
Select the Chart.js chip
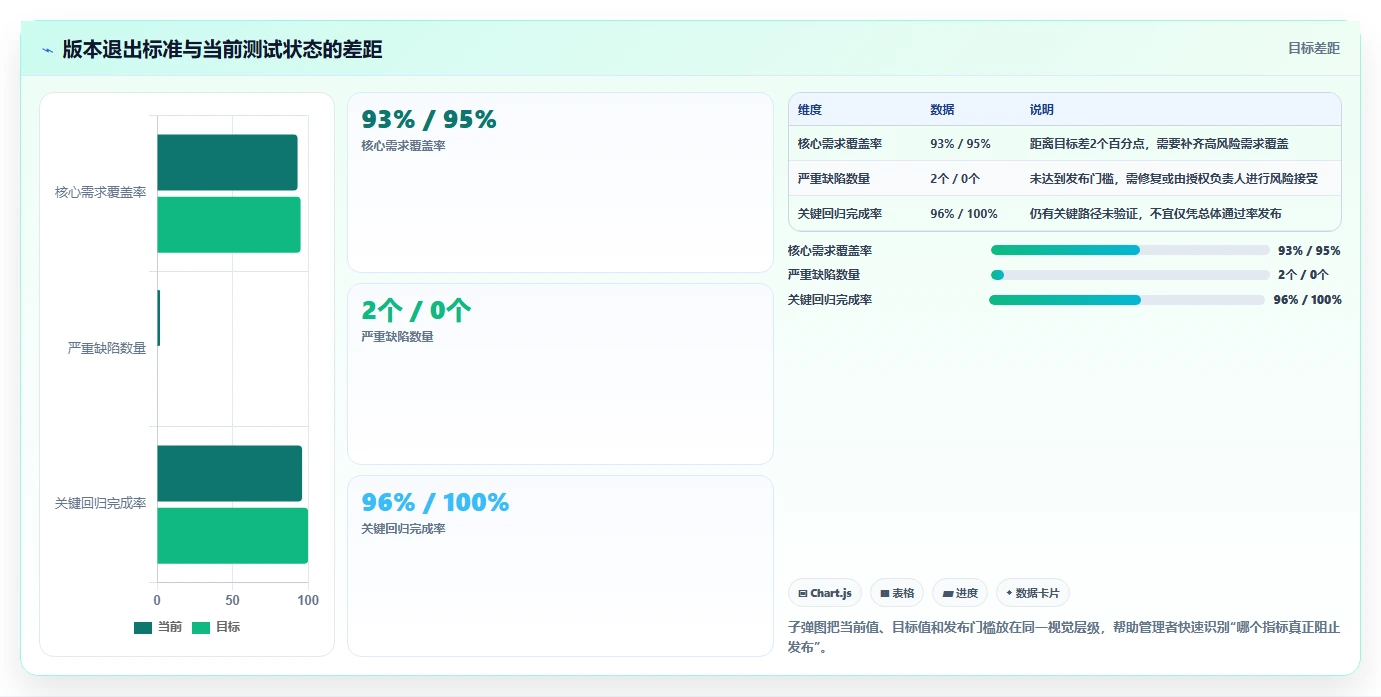825,593
